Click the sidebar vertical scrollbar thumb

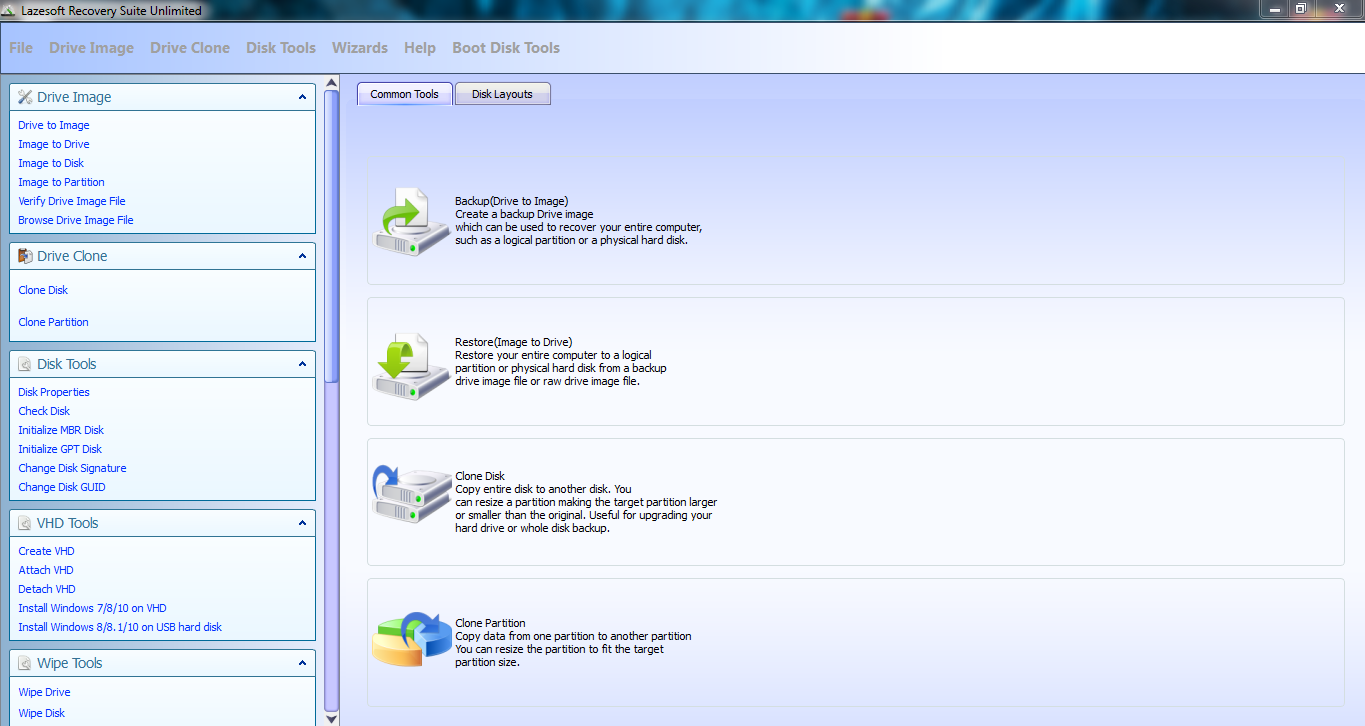pyautogui.click(x=332, y=235)
